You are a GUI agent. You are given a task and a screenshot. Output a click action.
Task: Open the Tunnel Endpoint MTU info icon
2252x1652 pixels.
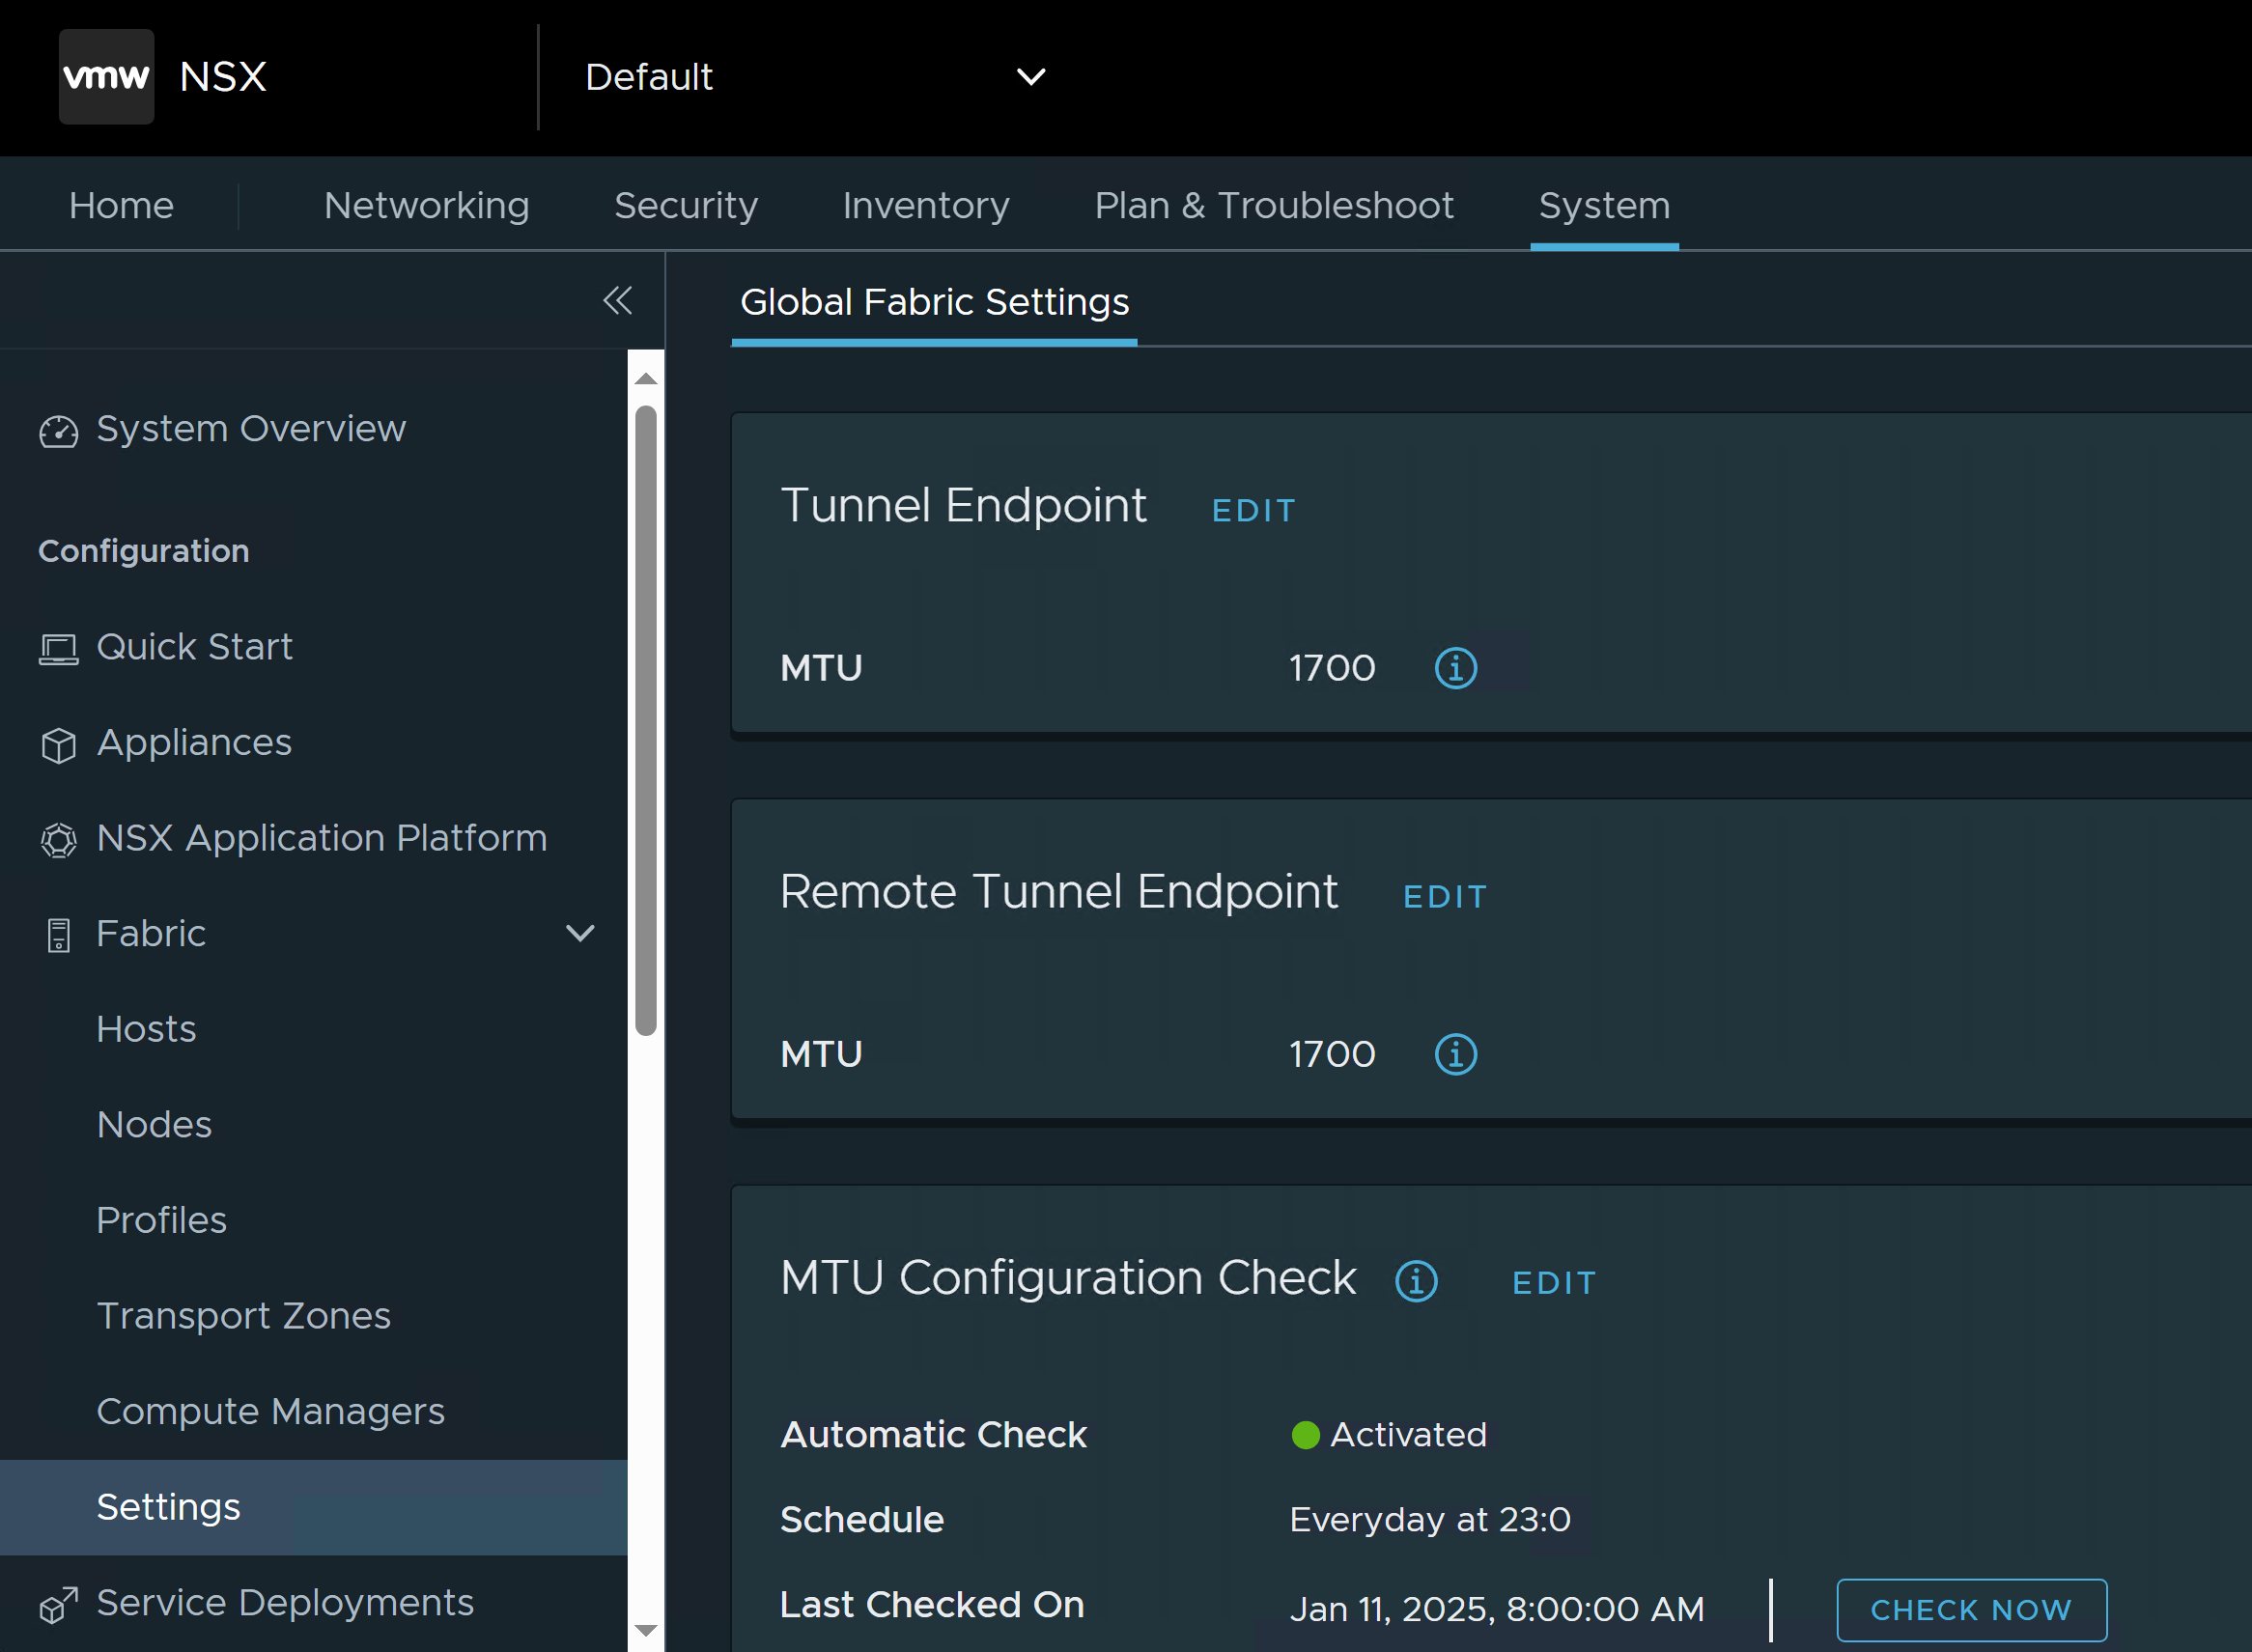(x=1455, y=668)
